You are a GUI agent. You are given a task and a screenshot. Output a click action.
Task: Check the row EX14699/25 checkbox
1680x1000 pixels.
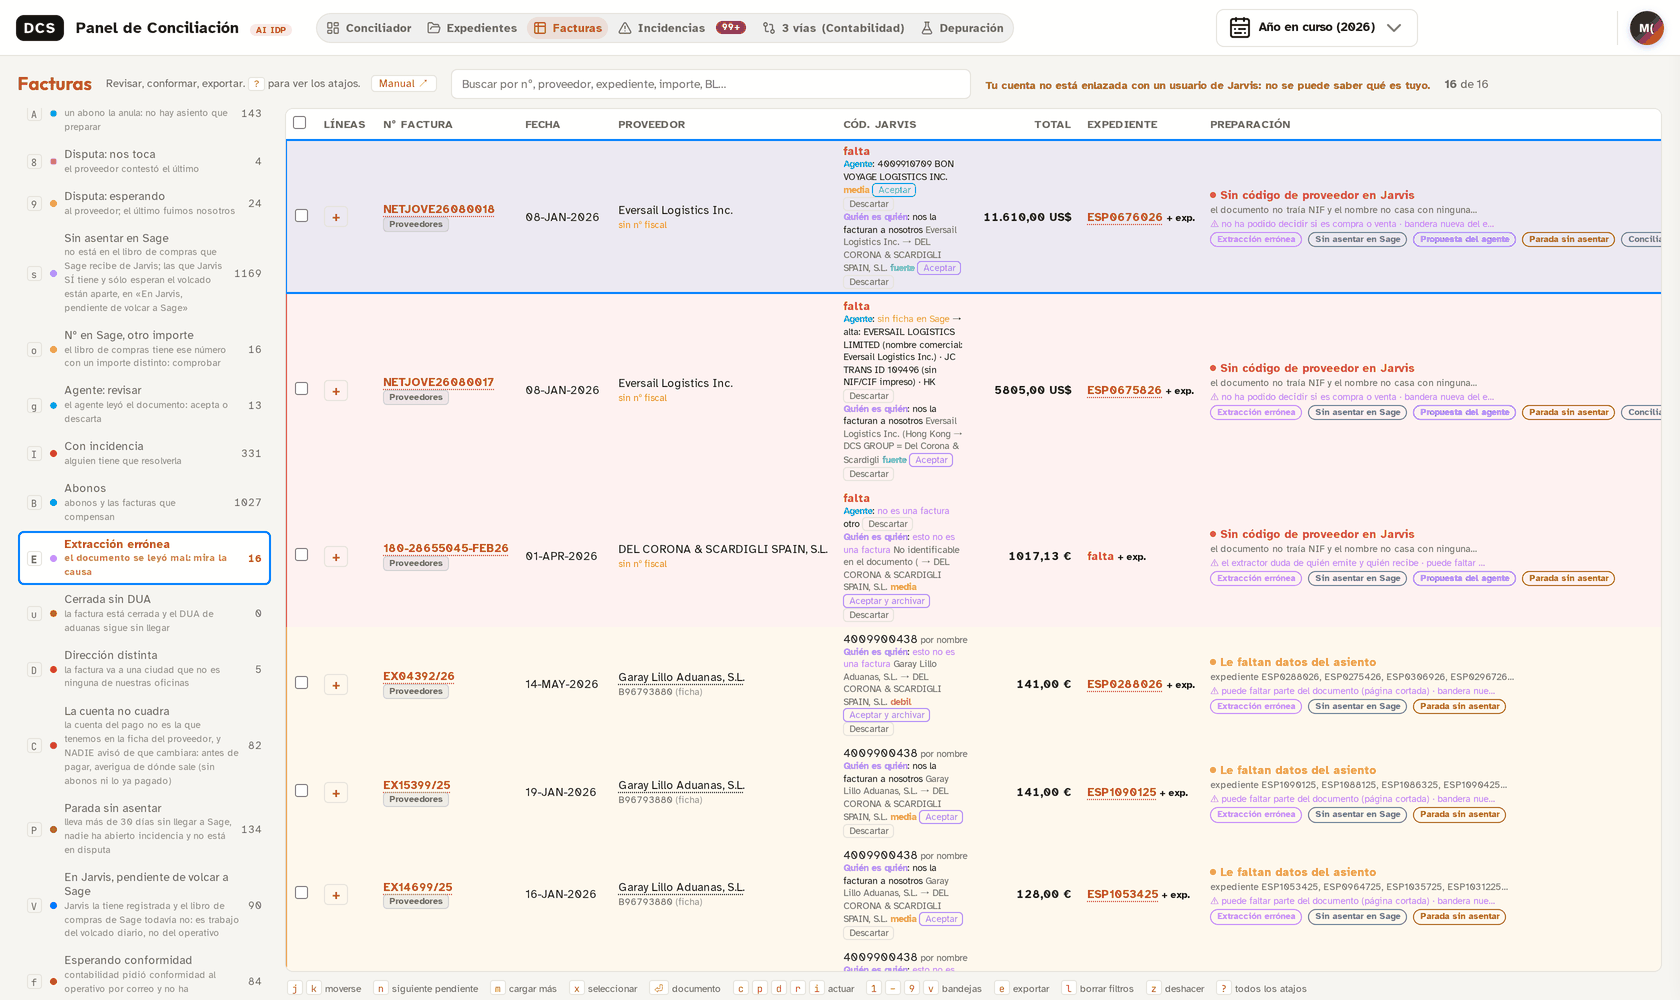coord(301,893)
